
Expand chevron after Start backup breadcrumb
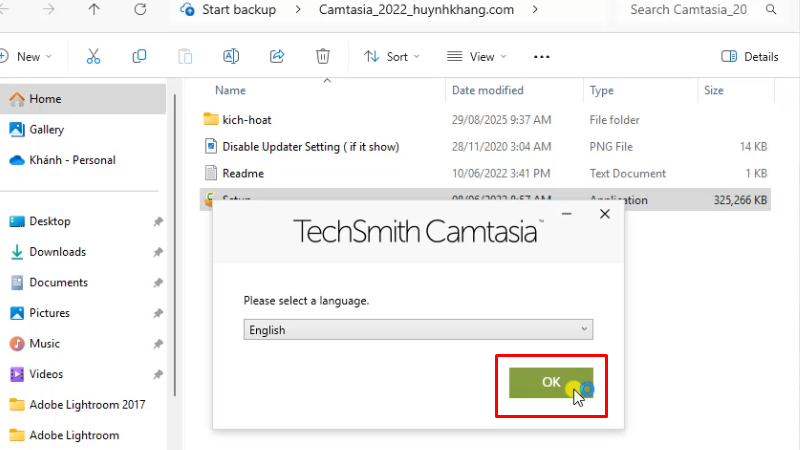[298, 10]
